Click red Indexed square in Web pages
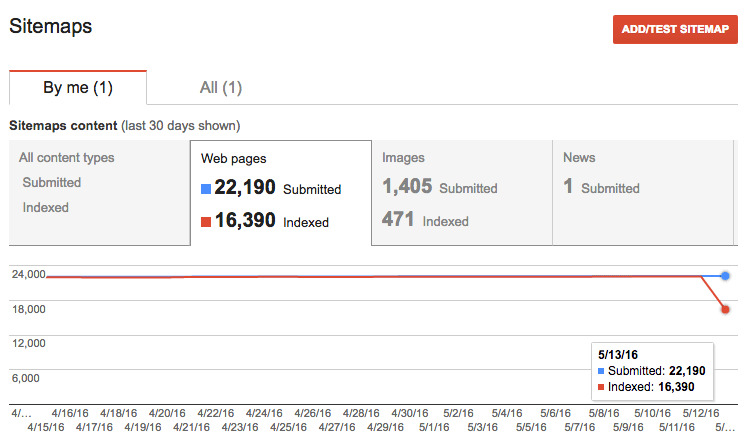The height and width of the screenshot is (442, 748). (206, 222)
